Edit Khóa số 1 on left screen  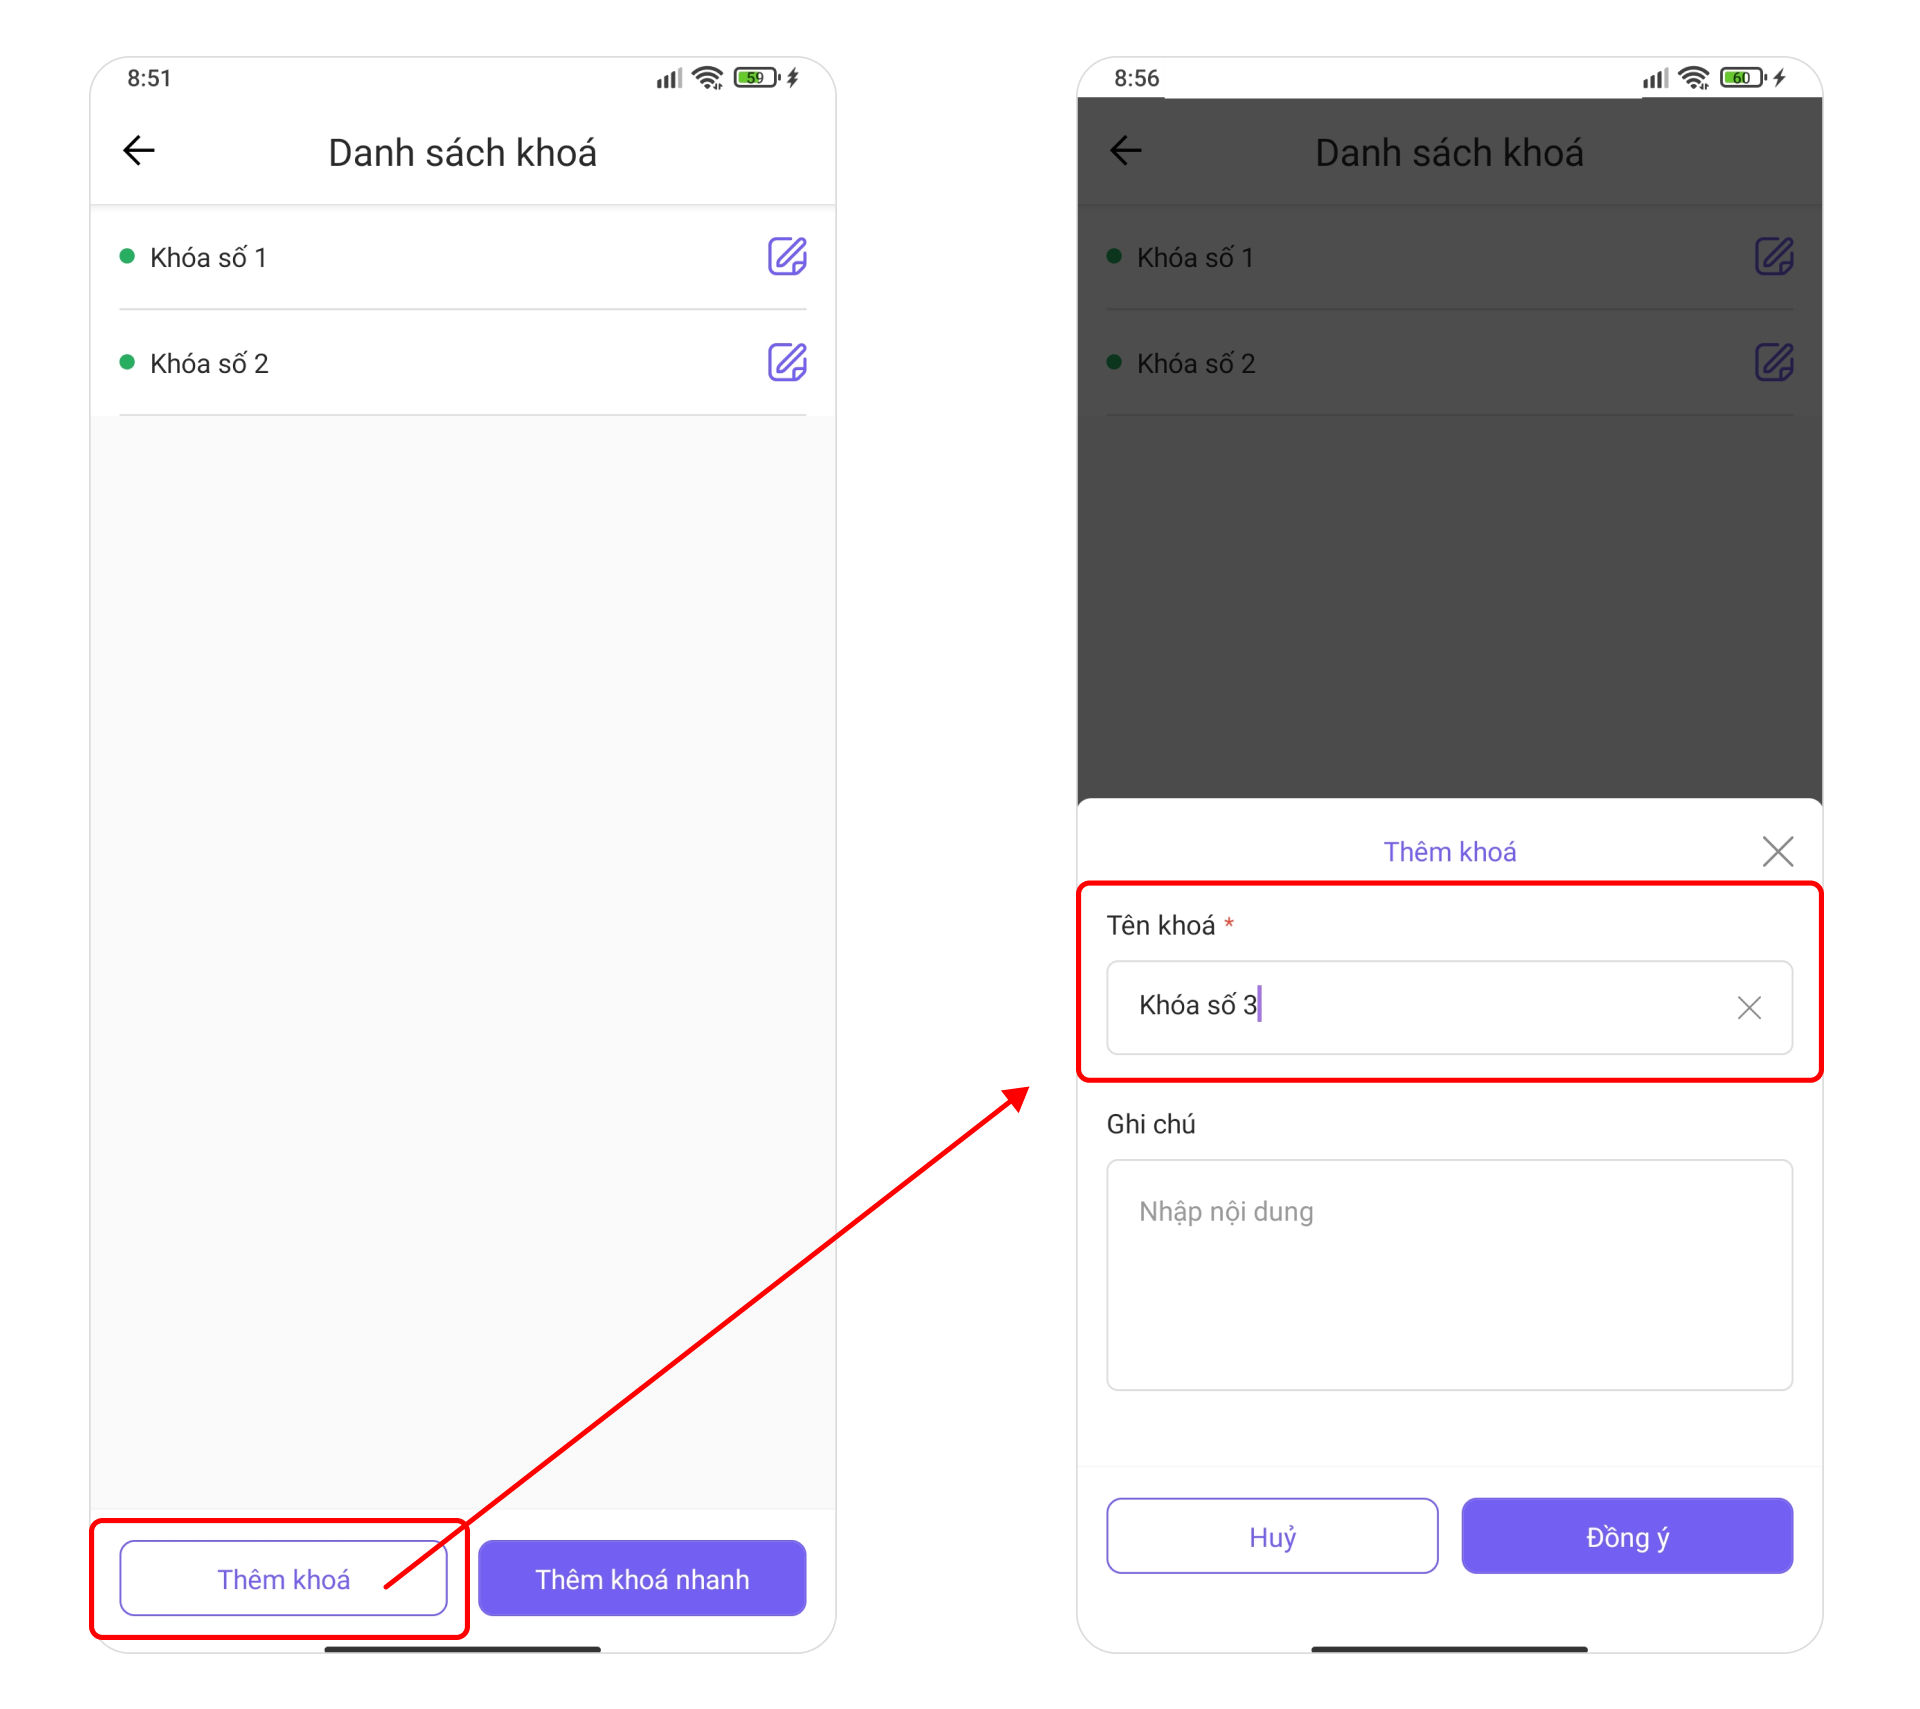[x=787, y=257]
